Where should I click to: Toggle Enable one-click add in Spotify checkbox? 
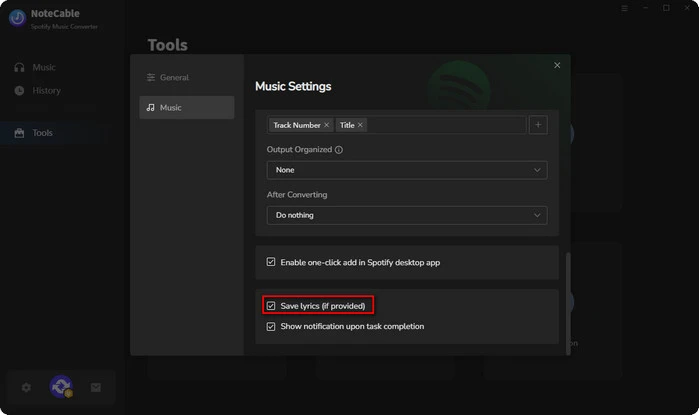pyautogui.click(x=271, y=262)
